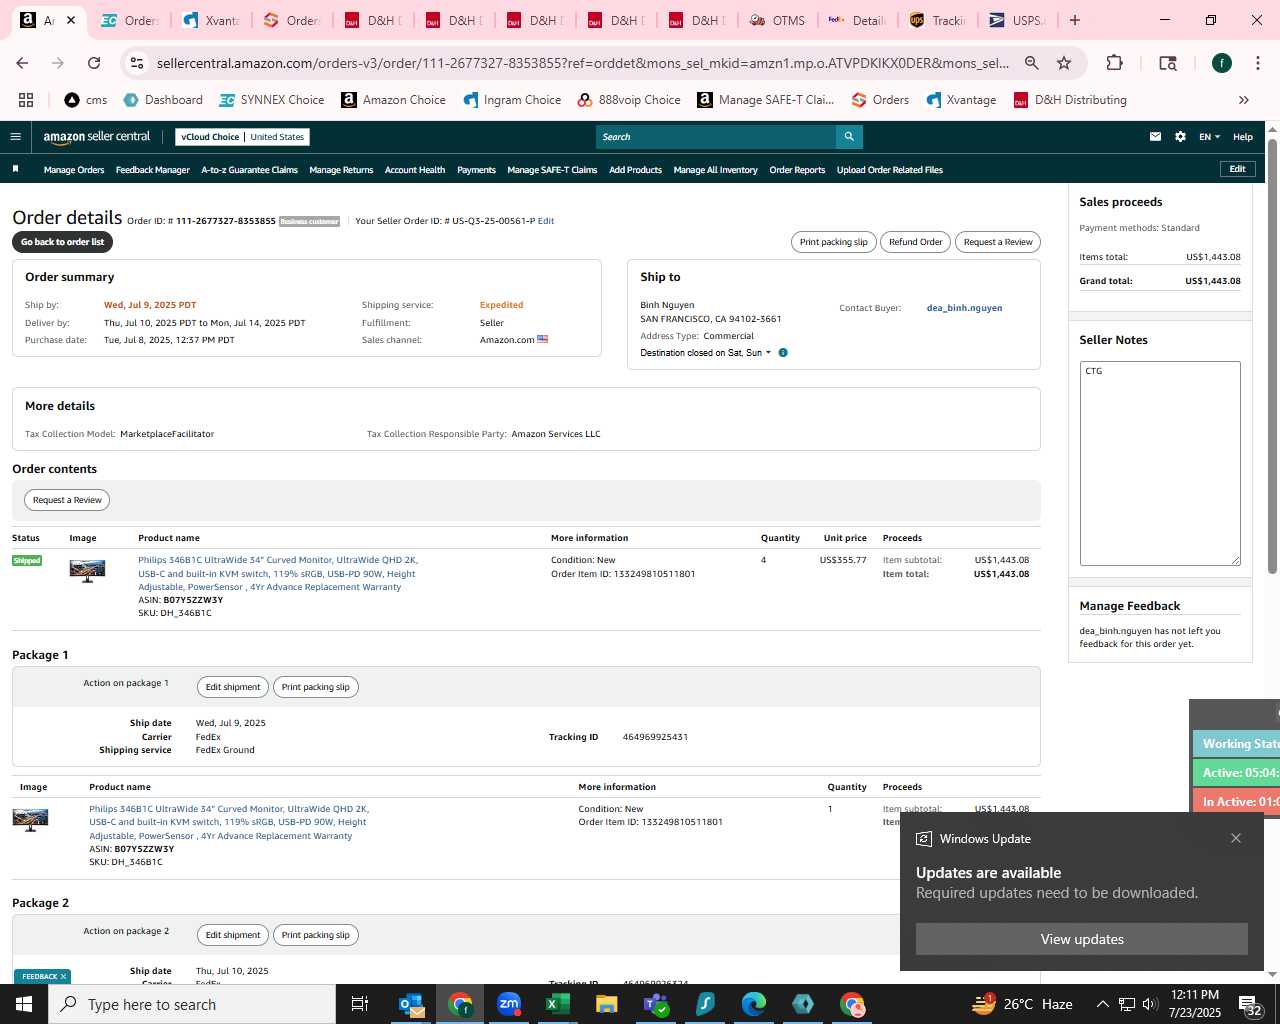
Task: Show hidden system tray icons
Action: pos(1102,1004)
